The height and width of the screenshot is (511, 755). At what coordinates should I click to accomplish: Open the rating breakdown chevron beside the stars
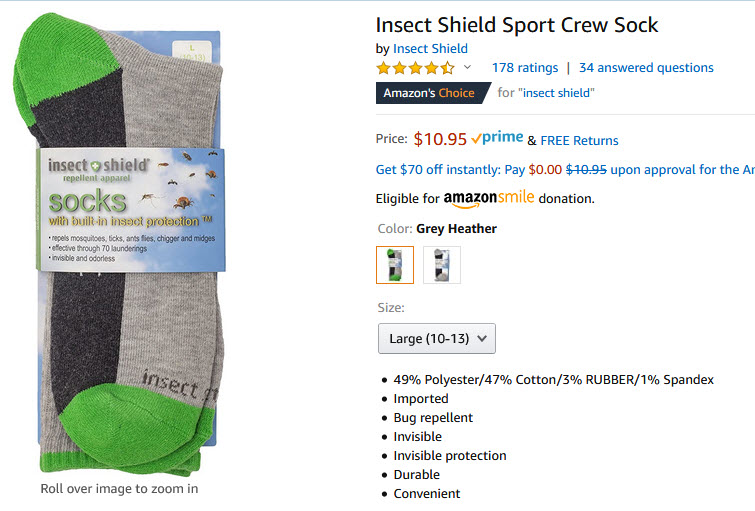[x=467, y=68]
